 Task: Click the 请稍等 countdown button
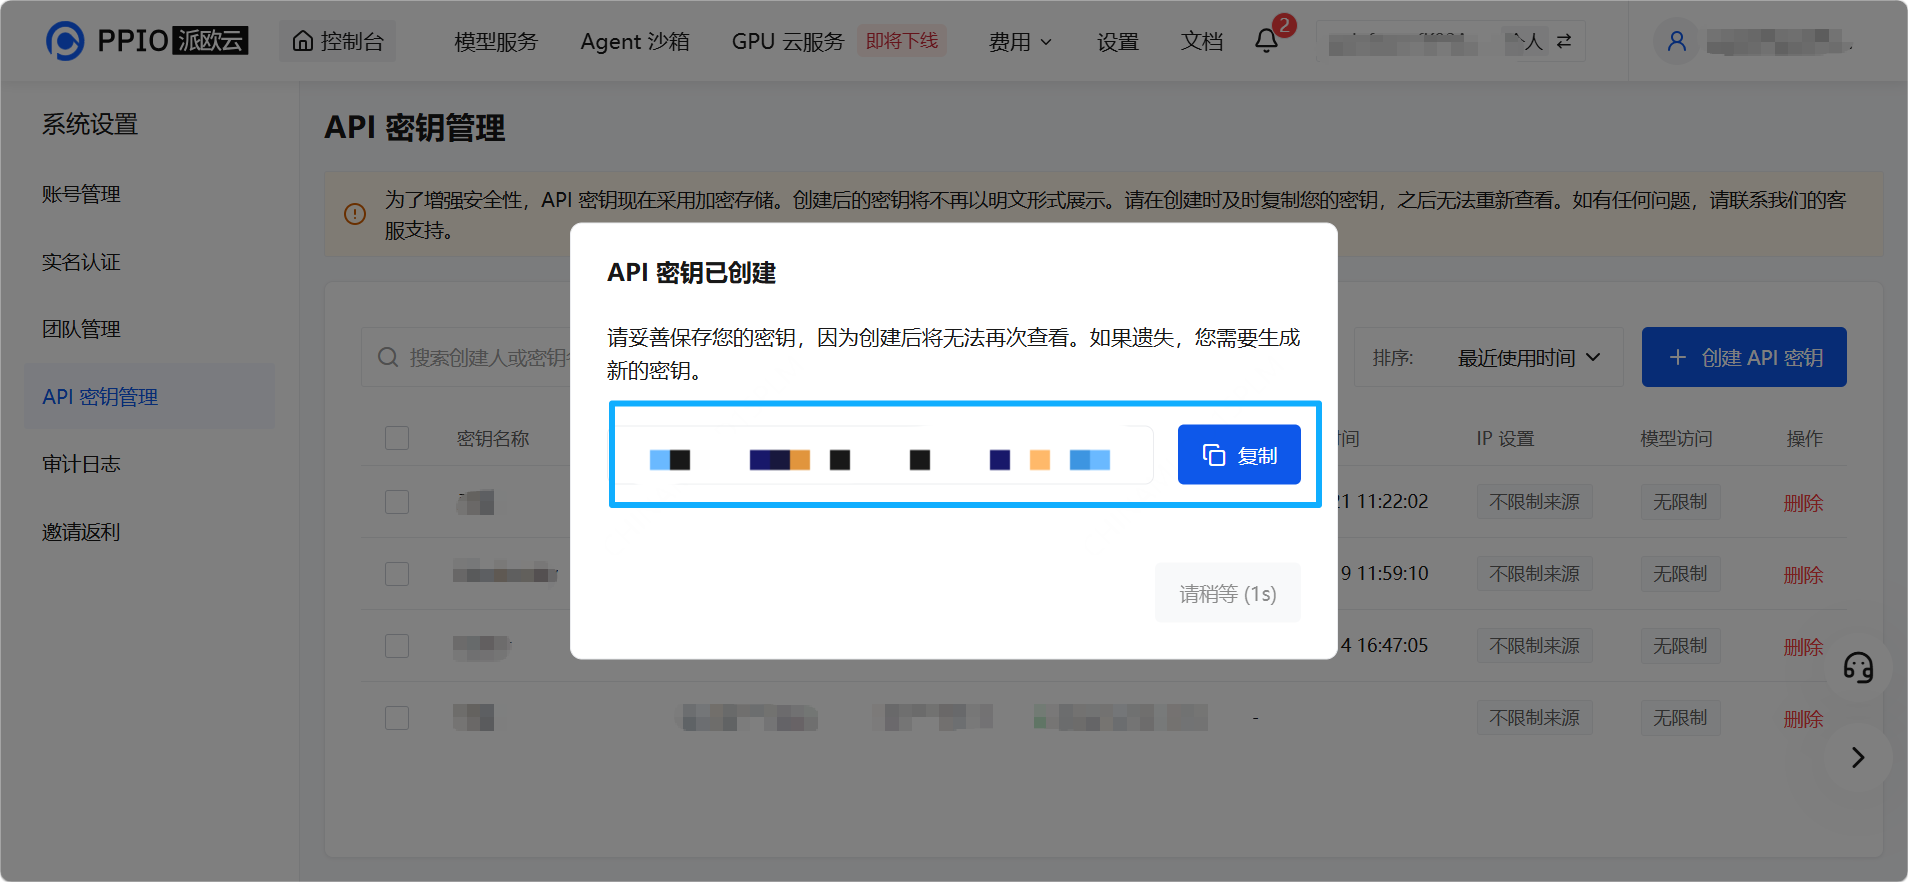1228,593
